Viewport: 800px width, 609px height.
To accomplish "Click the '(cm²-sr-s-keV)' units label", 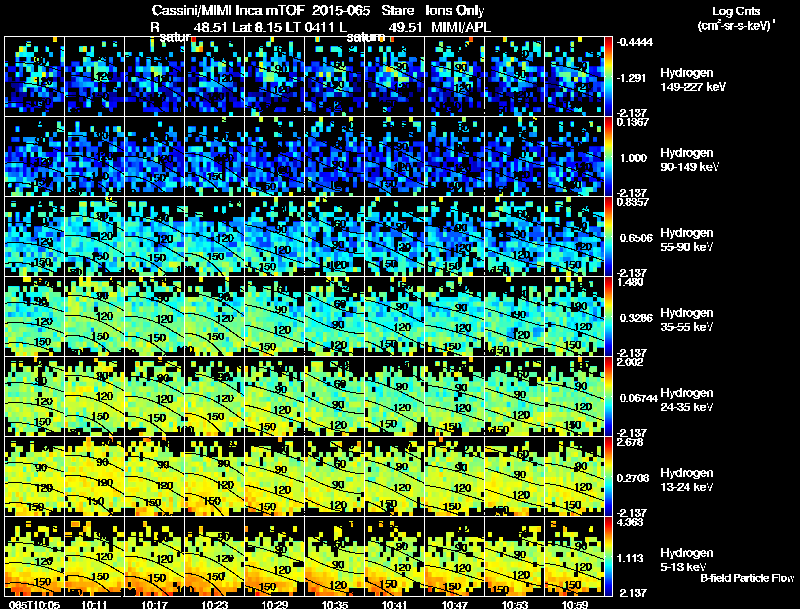I will click(x=735, y=25).
